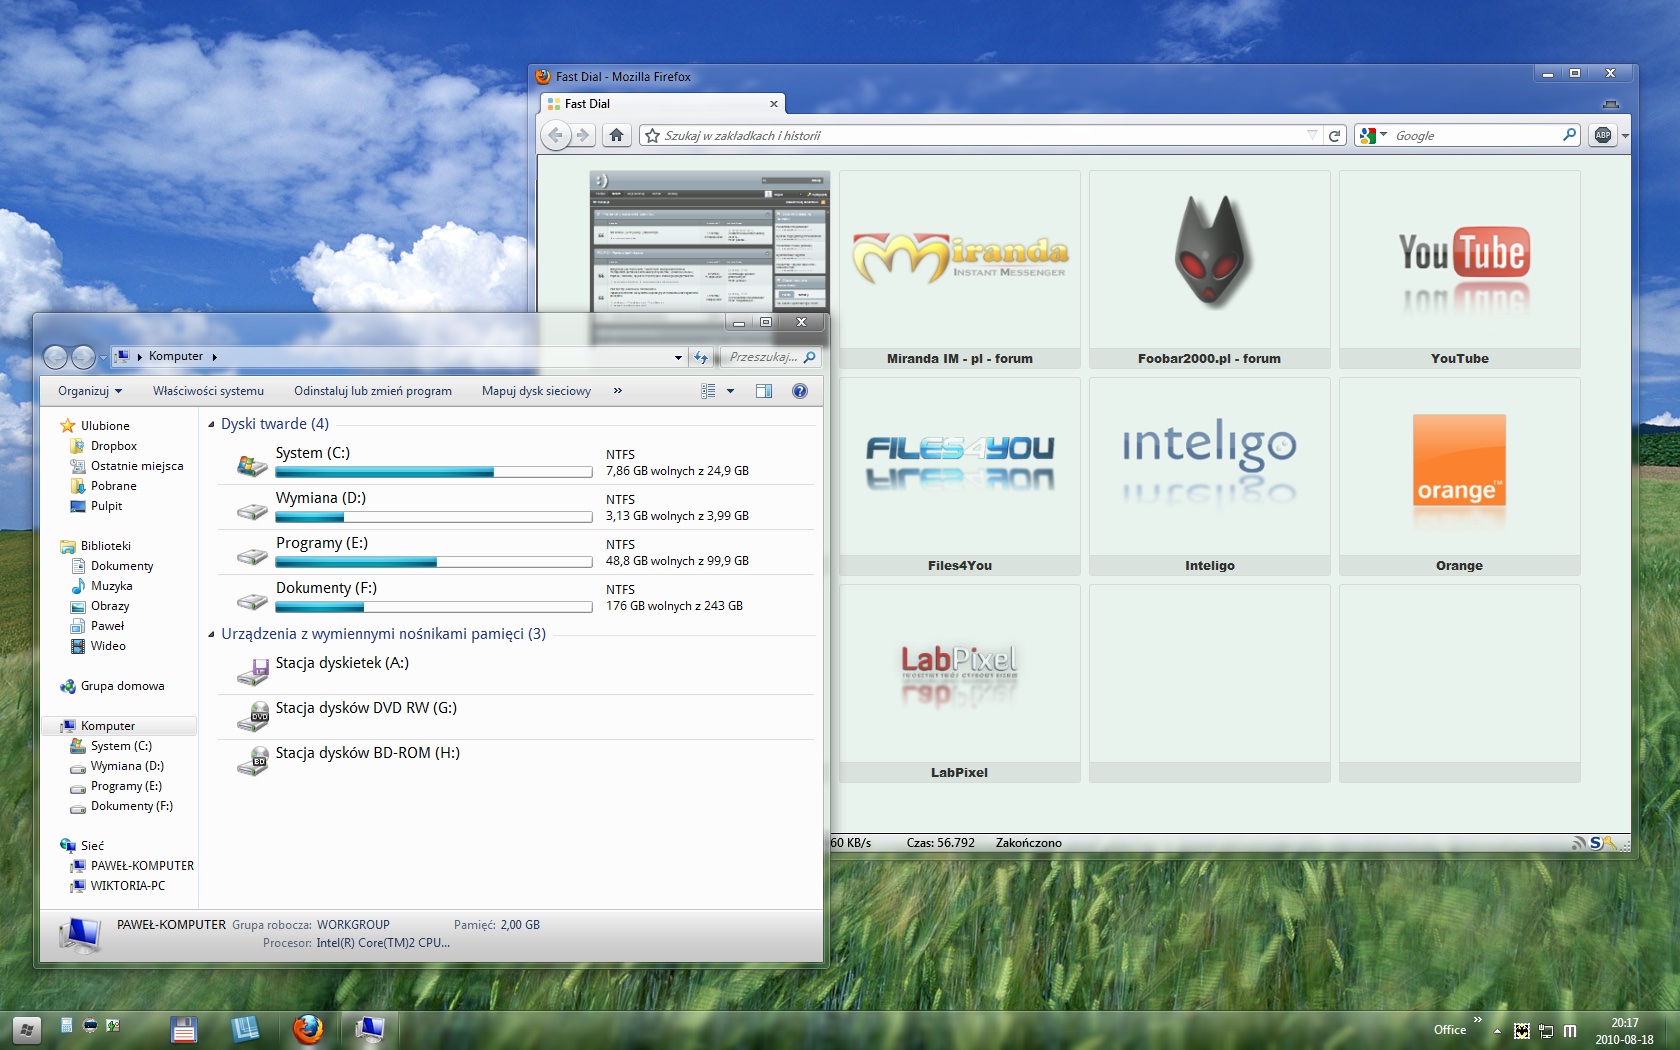Open recent pages dropdown beside Explorer arrows
Viewport: 1680px width, 1050px height.
tap(103, 358)
